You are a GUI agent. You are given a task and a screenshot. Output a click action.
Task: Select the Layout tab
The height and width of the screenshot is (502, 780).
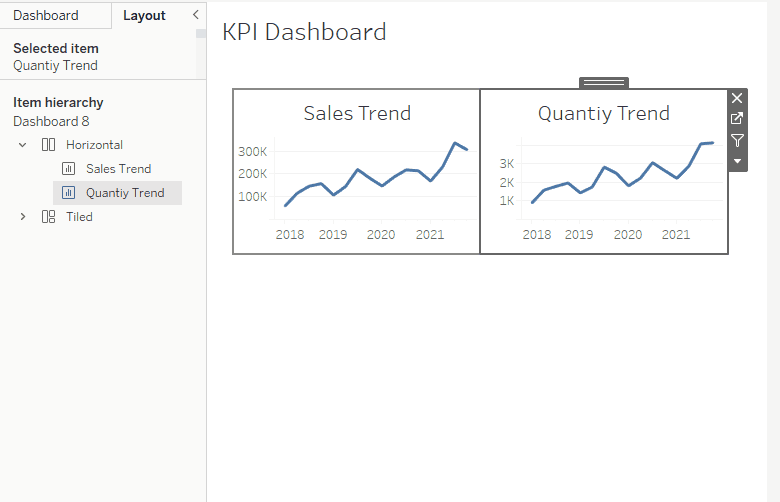tap(144, 15)
